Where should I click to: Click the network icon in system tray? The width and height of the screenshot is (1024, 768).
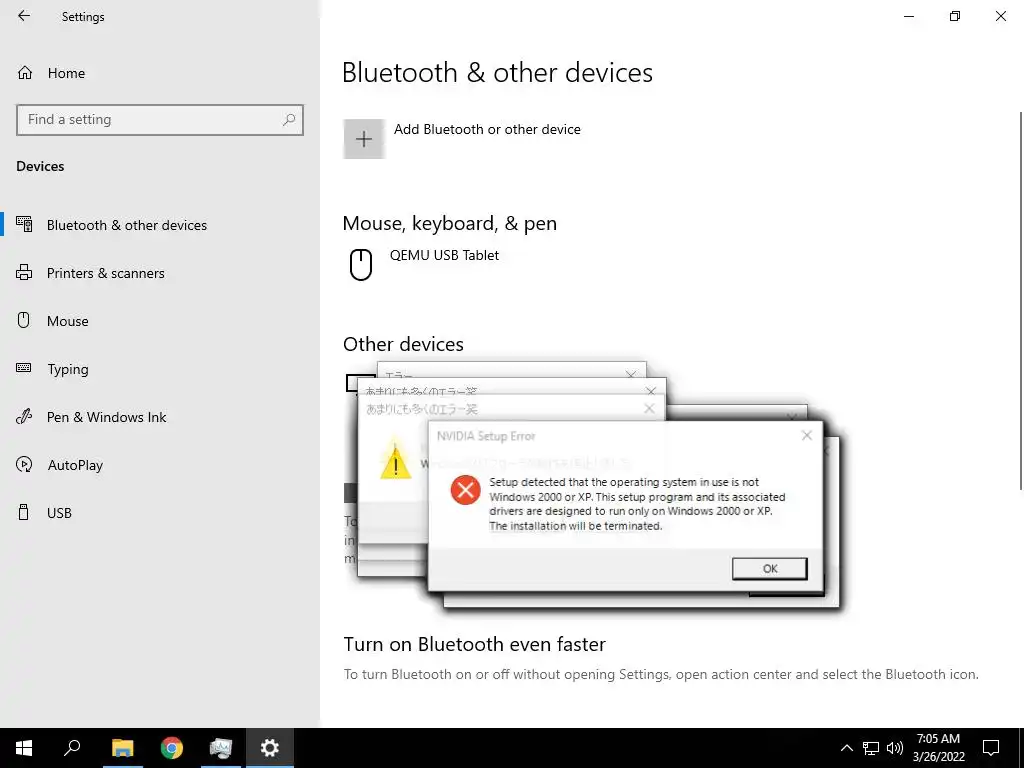click(x=871, y=748)
